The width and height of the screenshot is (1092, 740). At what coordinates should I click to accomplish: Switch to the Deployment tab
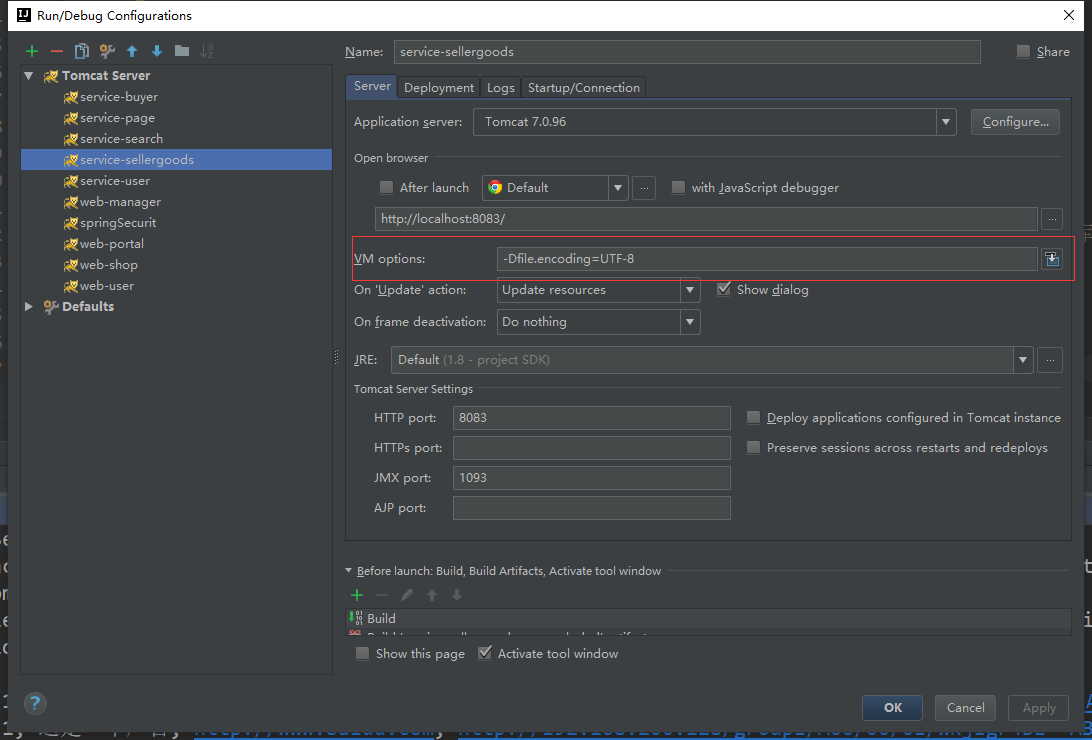tap(439, 88)
